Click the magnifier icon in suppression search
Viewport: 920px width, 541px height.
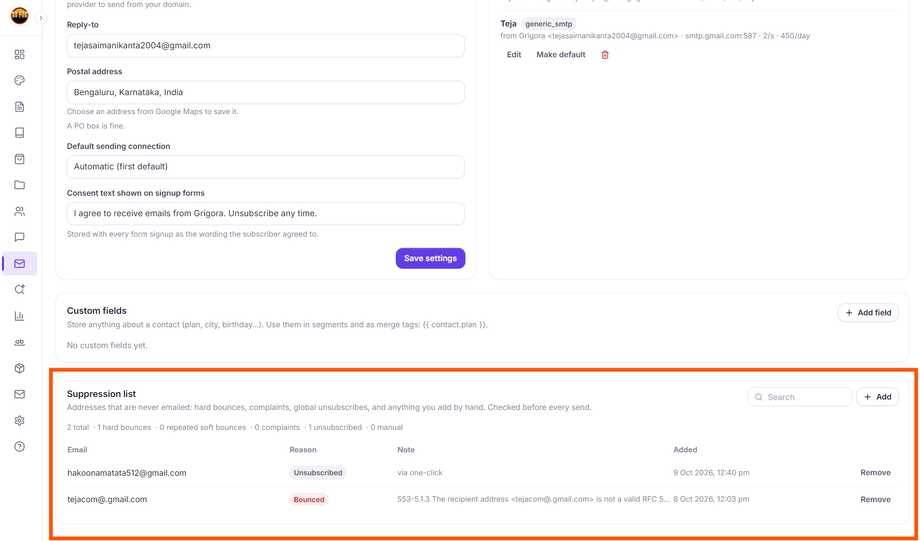pyautogui.click(x=759, y=397)
